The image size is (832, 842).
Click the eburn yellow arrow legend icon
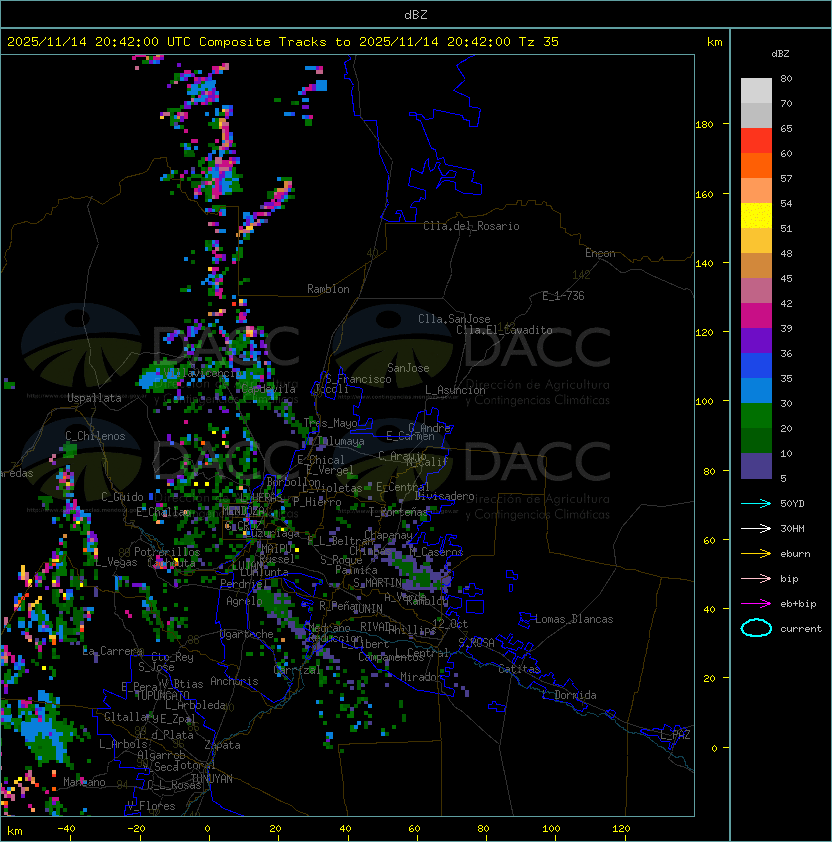756,553
